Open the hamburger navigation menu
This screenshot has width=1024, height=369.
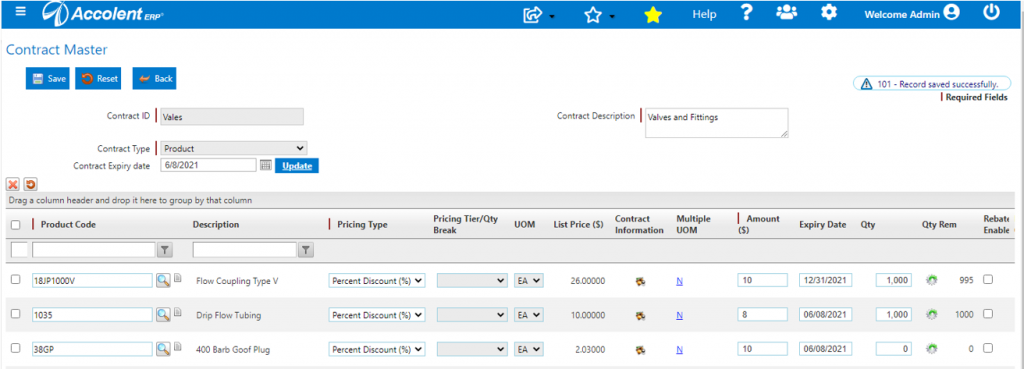coord(21,12)
